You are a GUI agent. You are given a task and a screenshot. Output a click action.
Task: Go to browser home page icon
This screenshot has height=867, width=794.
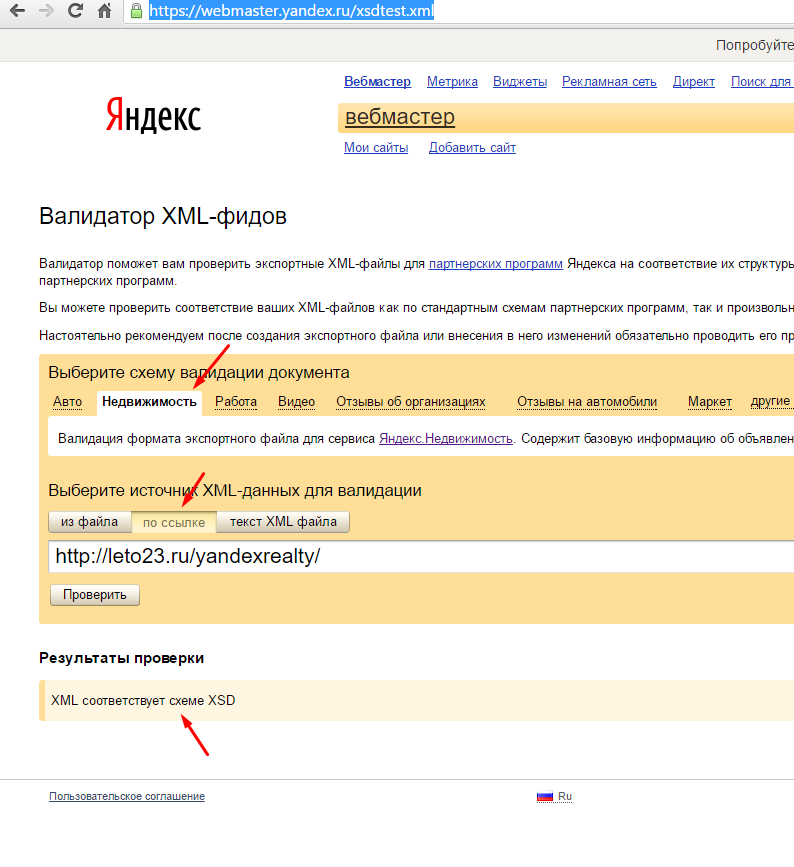click(105, 11)
